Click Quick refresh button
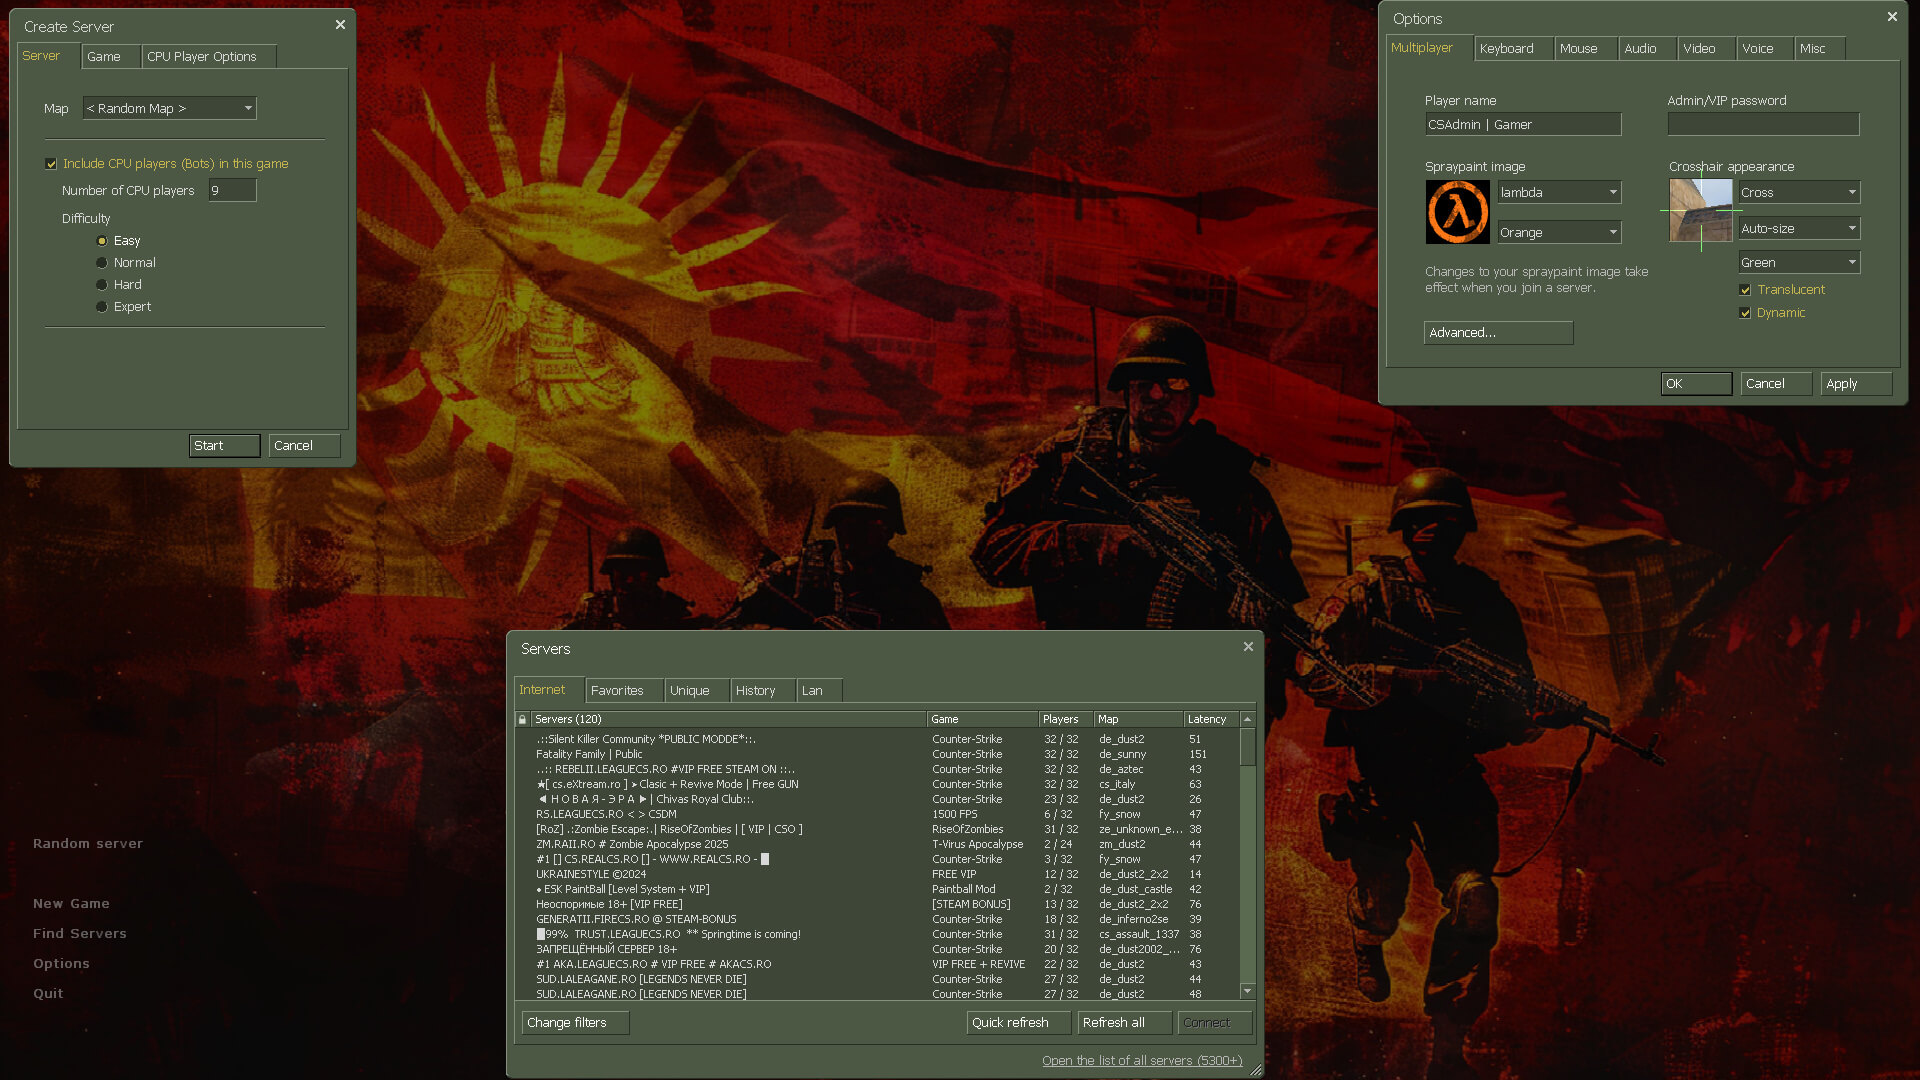 [1020, 1023]
